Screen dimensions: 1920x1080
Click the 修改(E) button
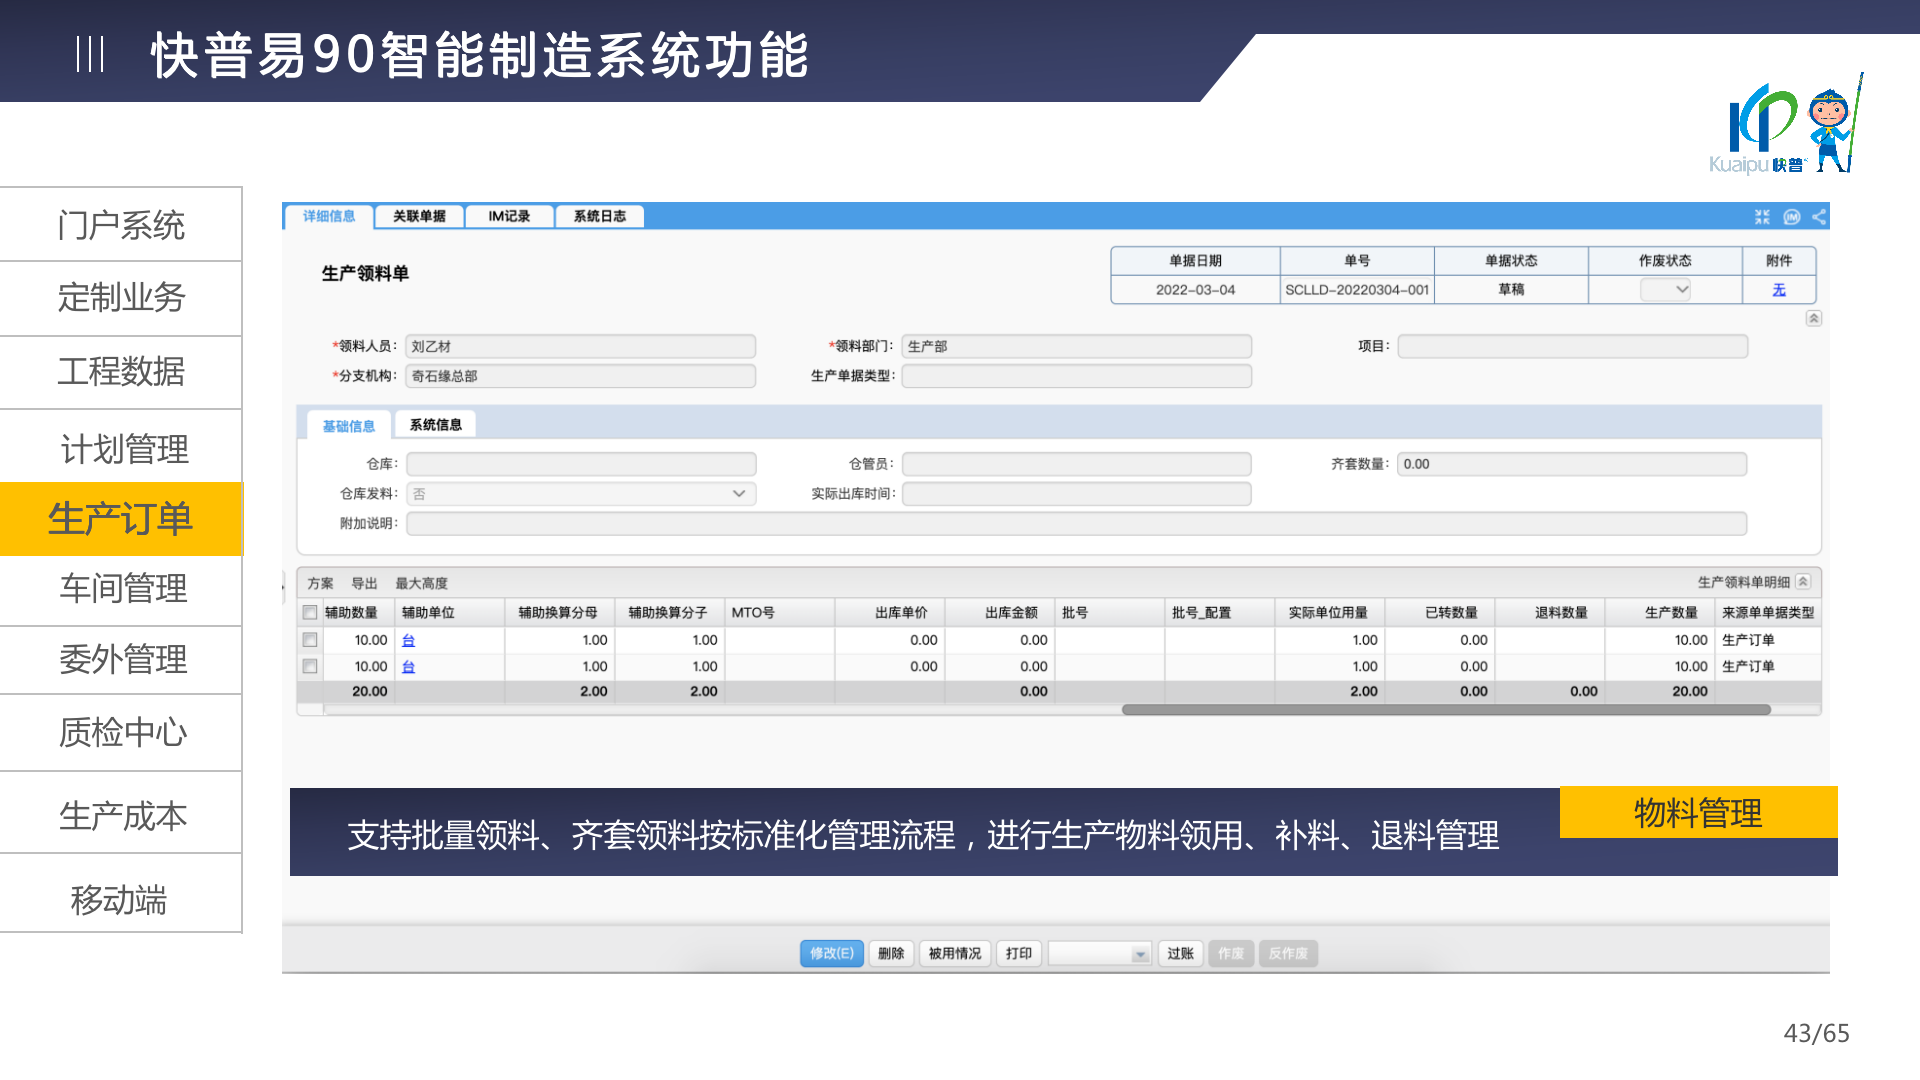pos(831,954)
